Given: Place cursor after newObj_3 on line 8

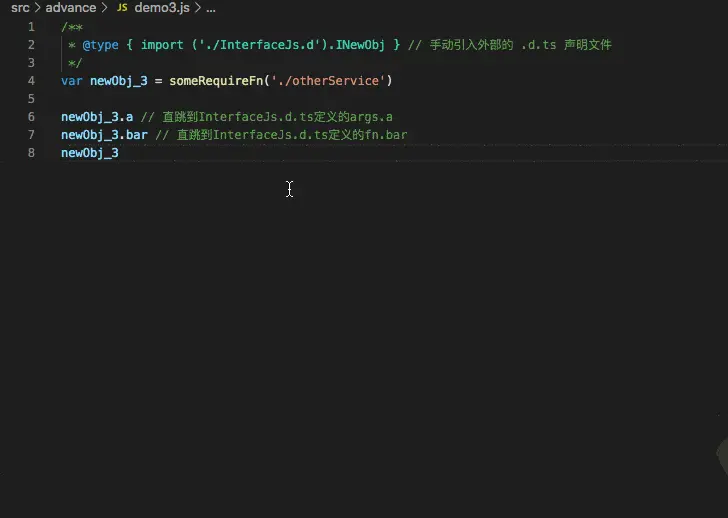Looking at the screenshot, I should pos(119,153).
